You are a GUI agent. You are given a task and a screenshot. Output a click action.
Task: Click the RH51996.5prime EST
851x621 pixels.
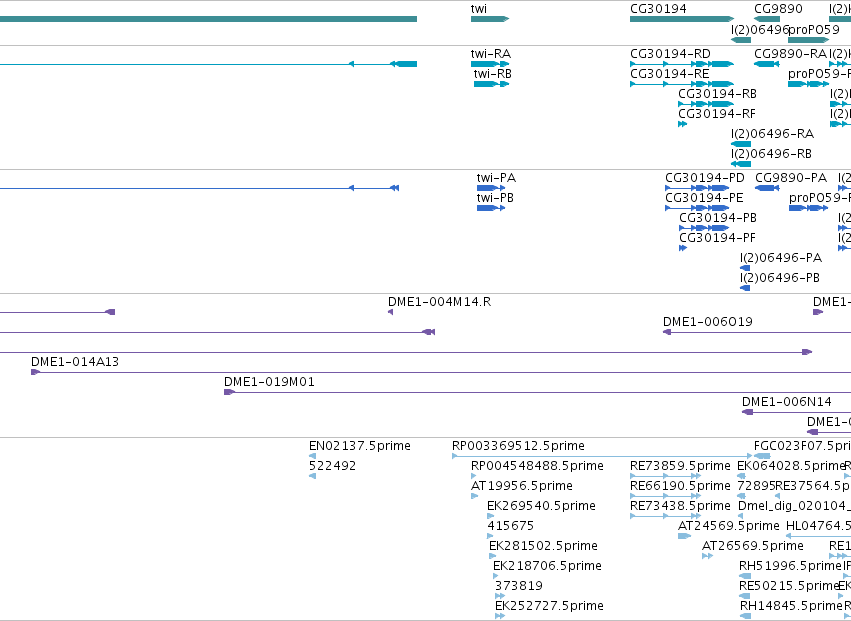[745, 578]
